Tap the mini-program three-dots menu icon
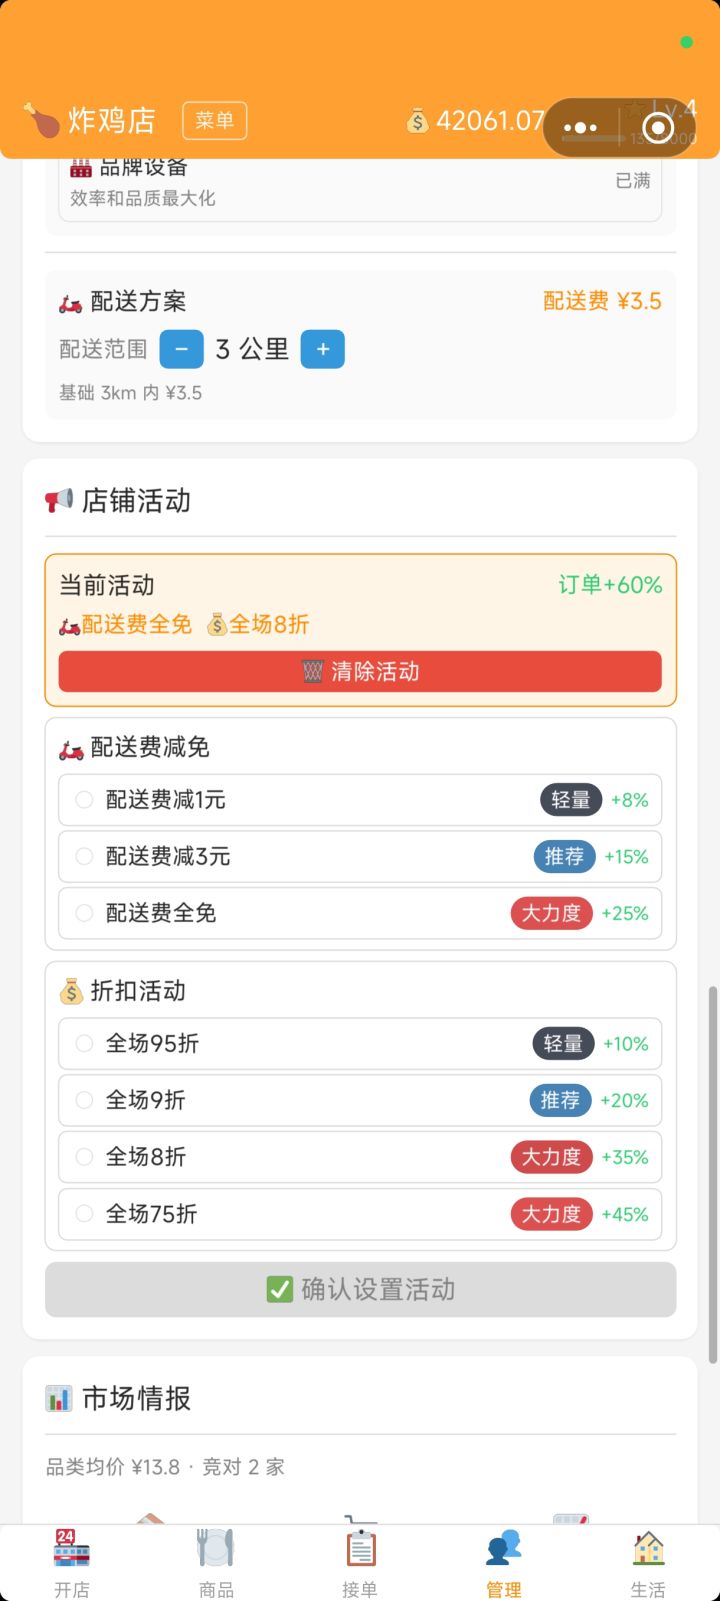Viewport: 720px width, 1601px height. click(580, 128)
